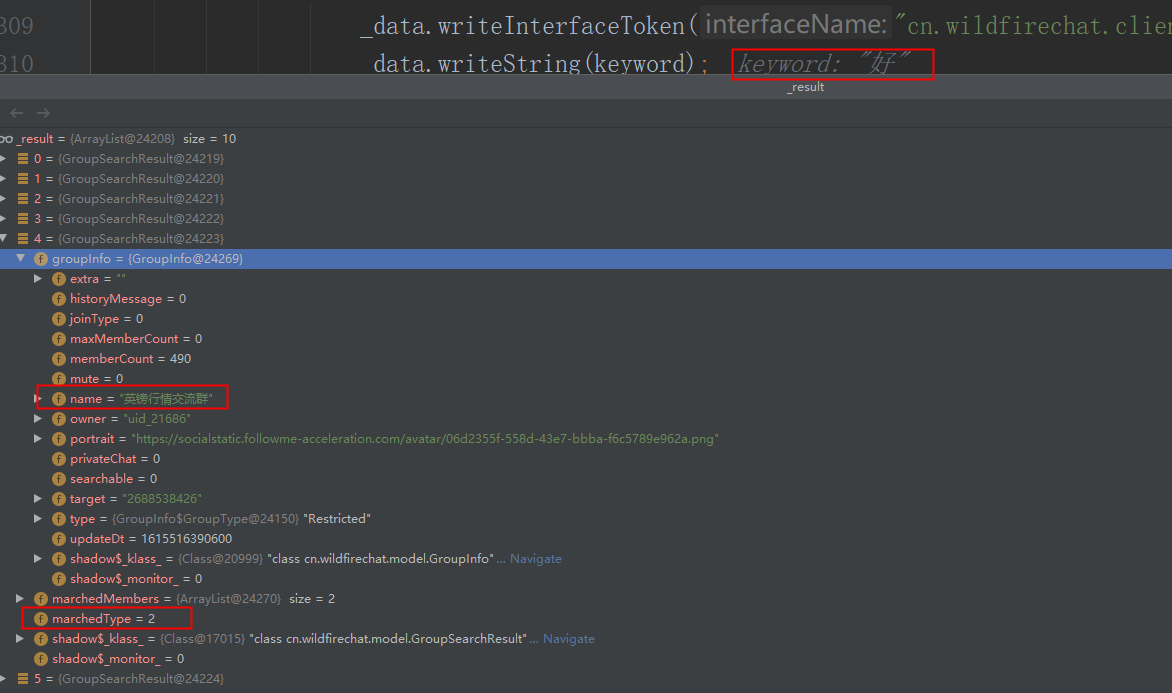Click the keyword inline value tooltip

[832, 63]
